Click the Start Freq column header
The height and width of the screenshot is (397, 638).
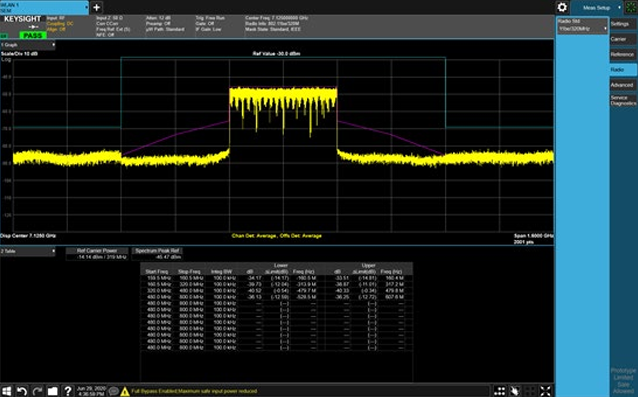157,272
